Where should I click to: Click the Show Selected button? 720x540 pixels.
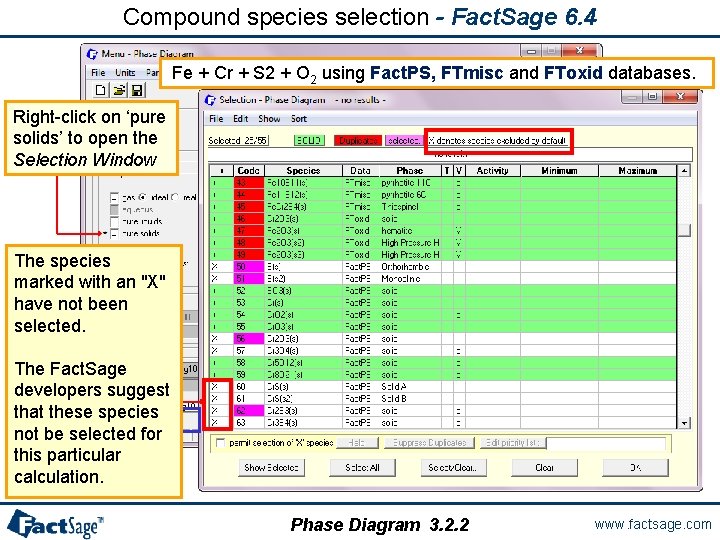[x=271, y=467]
